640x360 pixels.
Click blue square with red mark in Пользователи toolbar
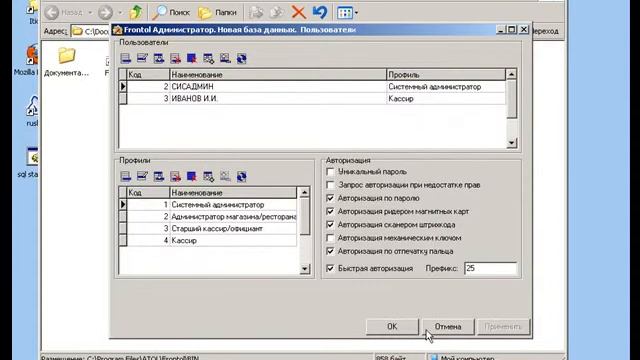pos(192,58)
